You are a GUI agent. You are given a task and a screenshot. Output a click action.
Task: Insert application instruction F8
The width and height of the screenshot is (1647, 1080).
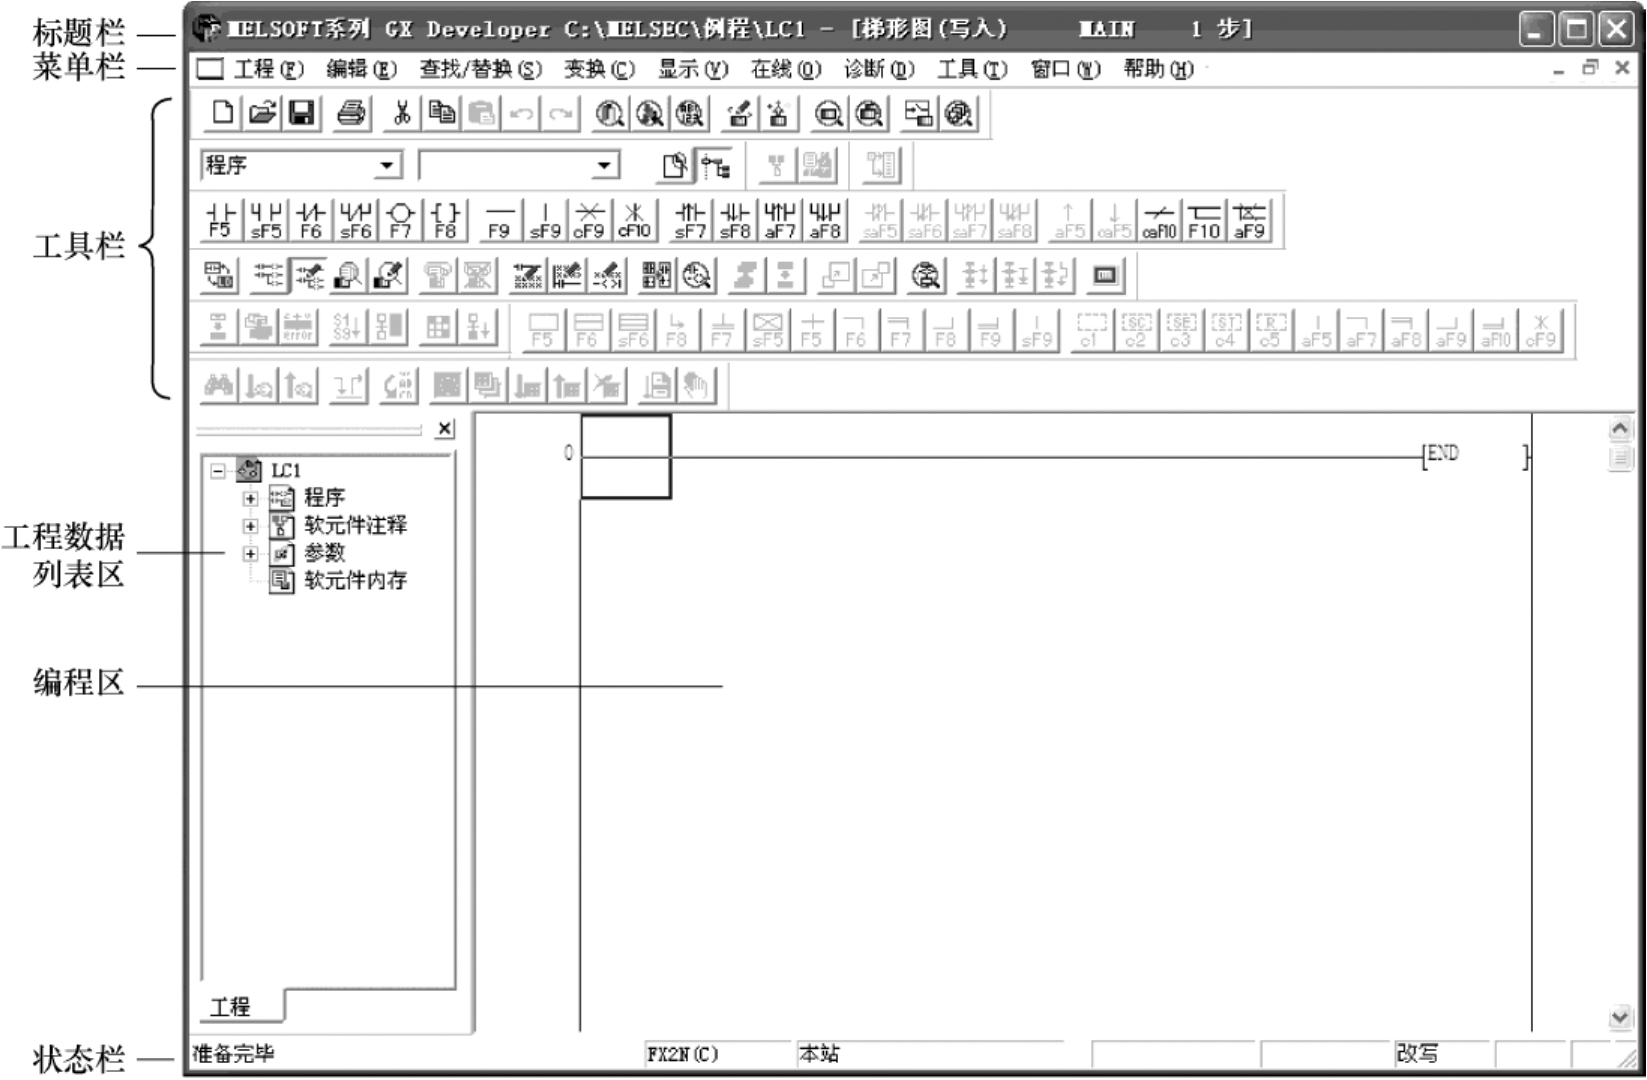click(446, 221)
